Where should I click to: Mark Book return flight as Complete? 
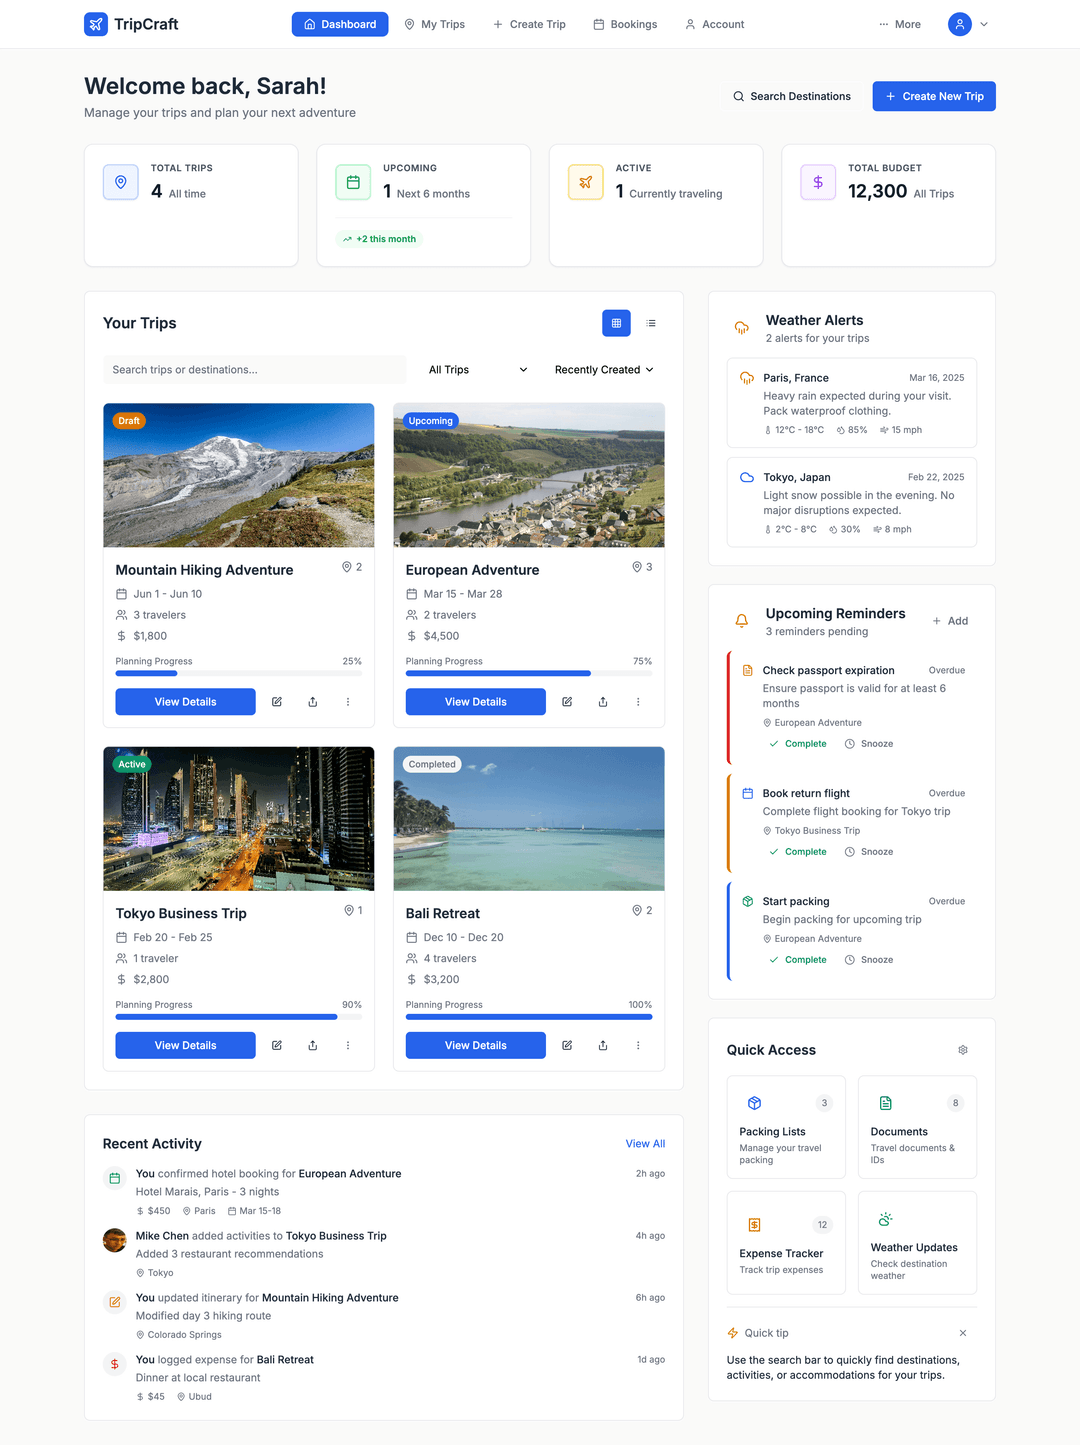click(797, 851)
